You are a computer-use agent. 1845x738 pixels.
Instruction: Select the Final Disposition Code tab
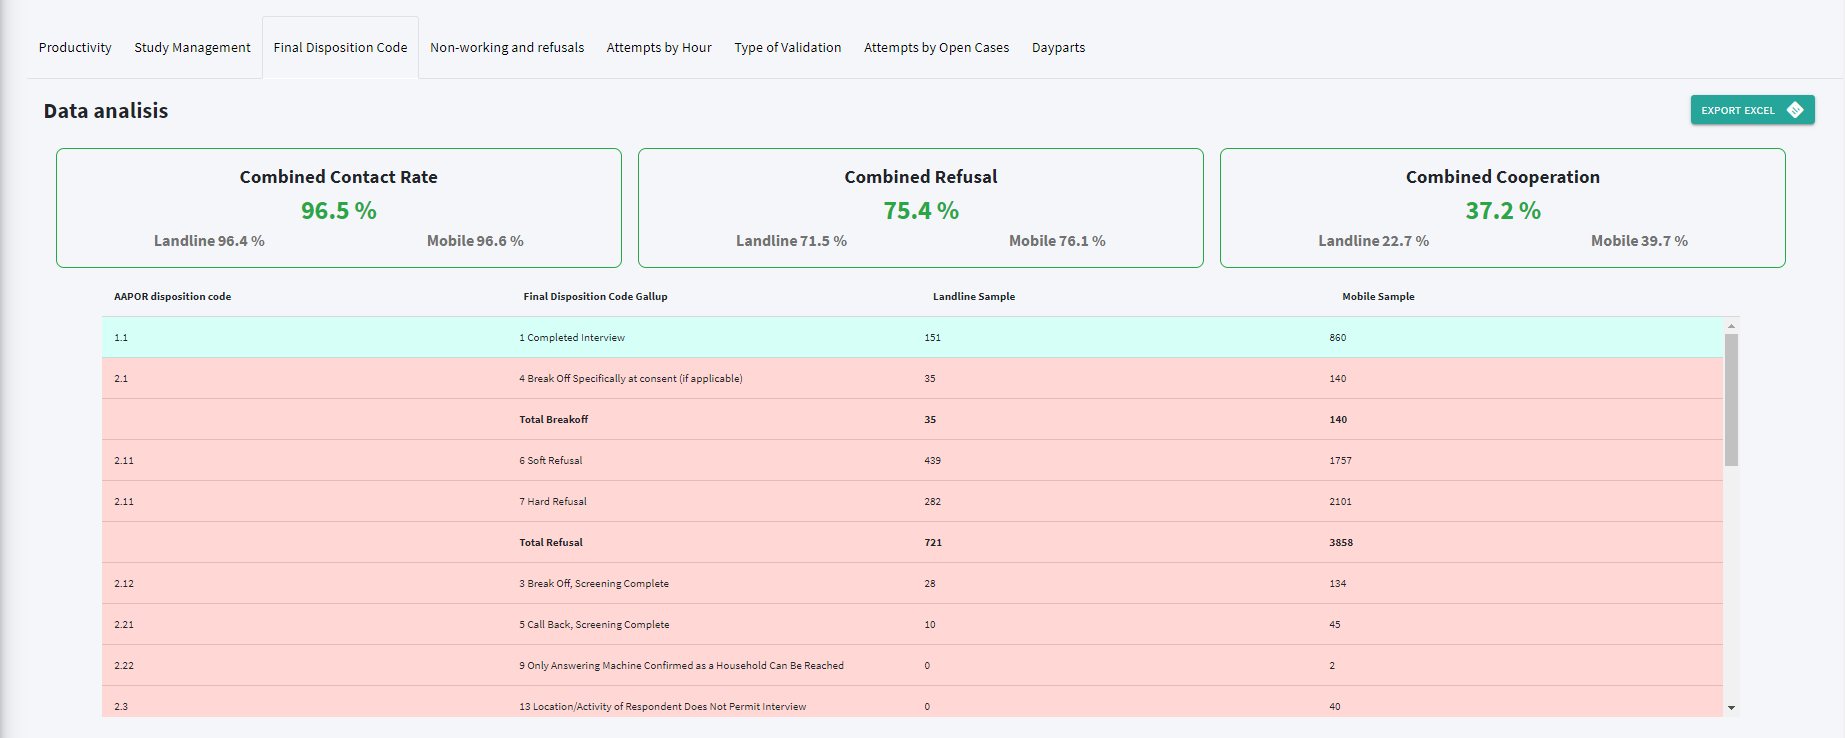pyautogui.click(x=340, y=47)
